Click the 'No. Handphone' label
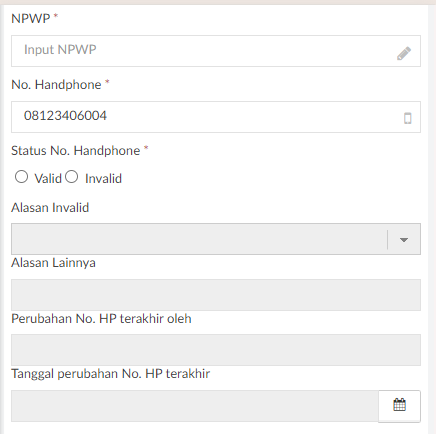Image resolution: width=436 pixels, height=434 pixels. pos(56,85)
